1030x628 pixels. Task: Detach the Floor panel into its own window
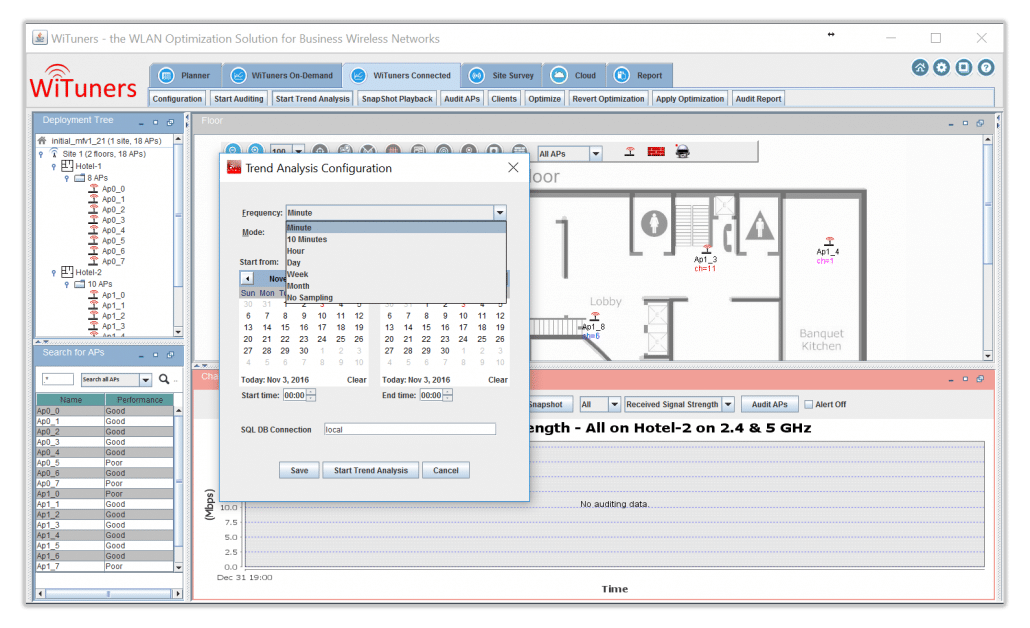[x=980, y=123]
